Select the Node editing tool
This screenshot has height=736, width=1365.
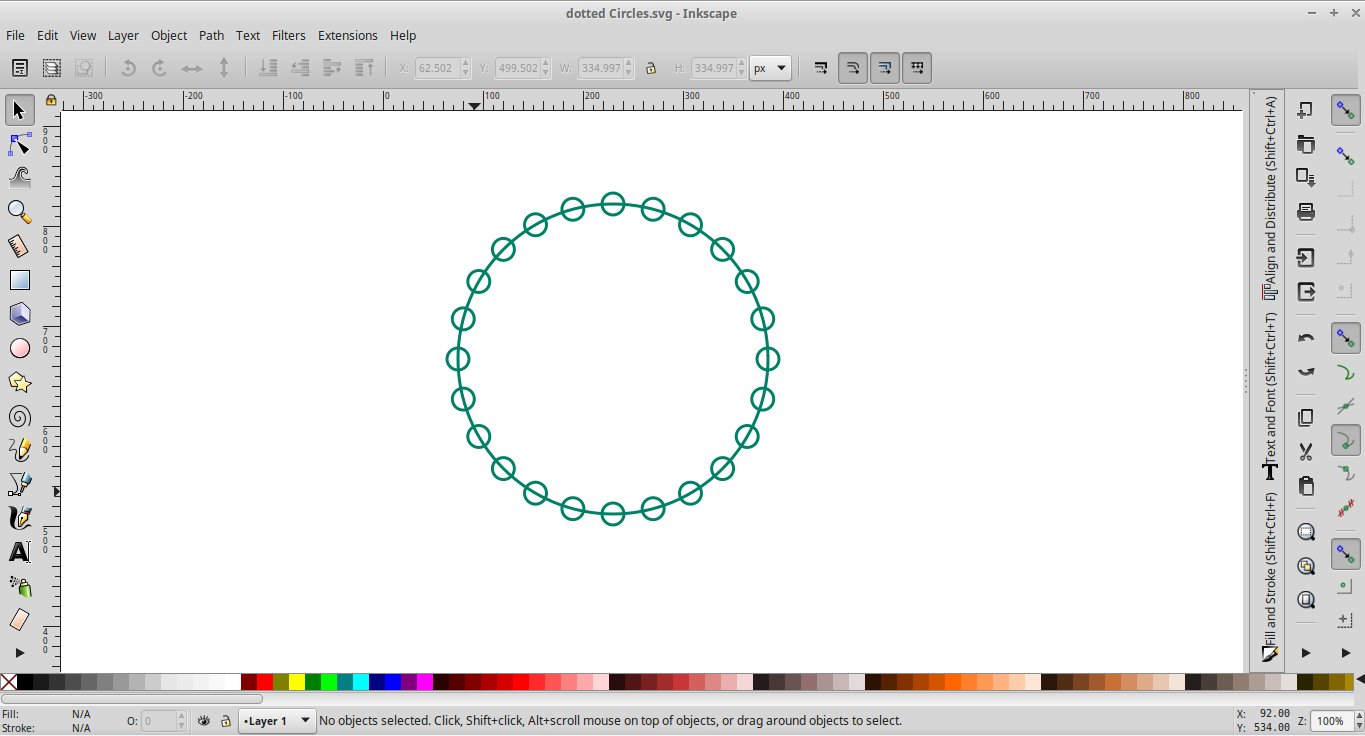(x=19, y=144)
